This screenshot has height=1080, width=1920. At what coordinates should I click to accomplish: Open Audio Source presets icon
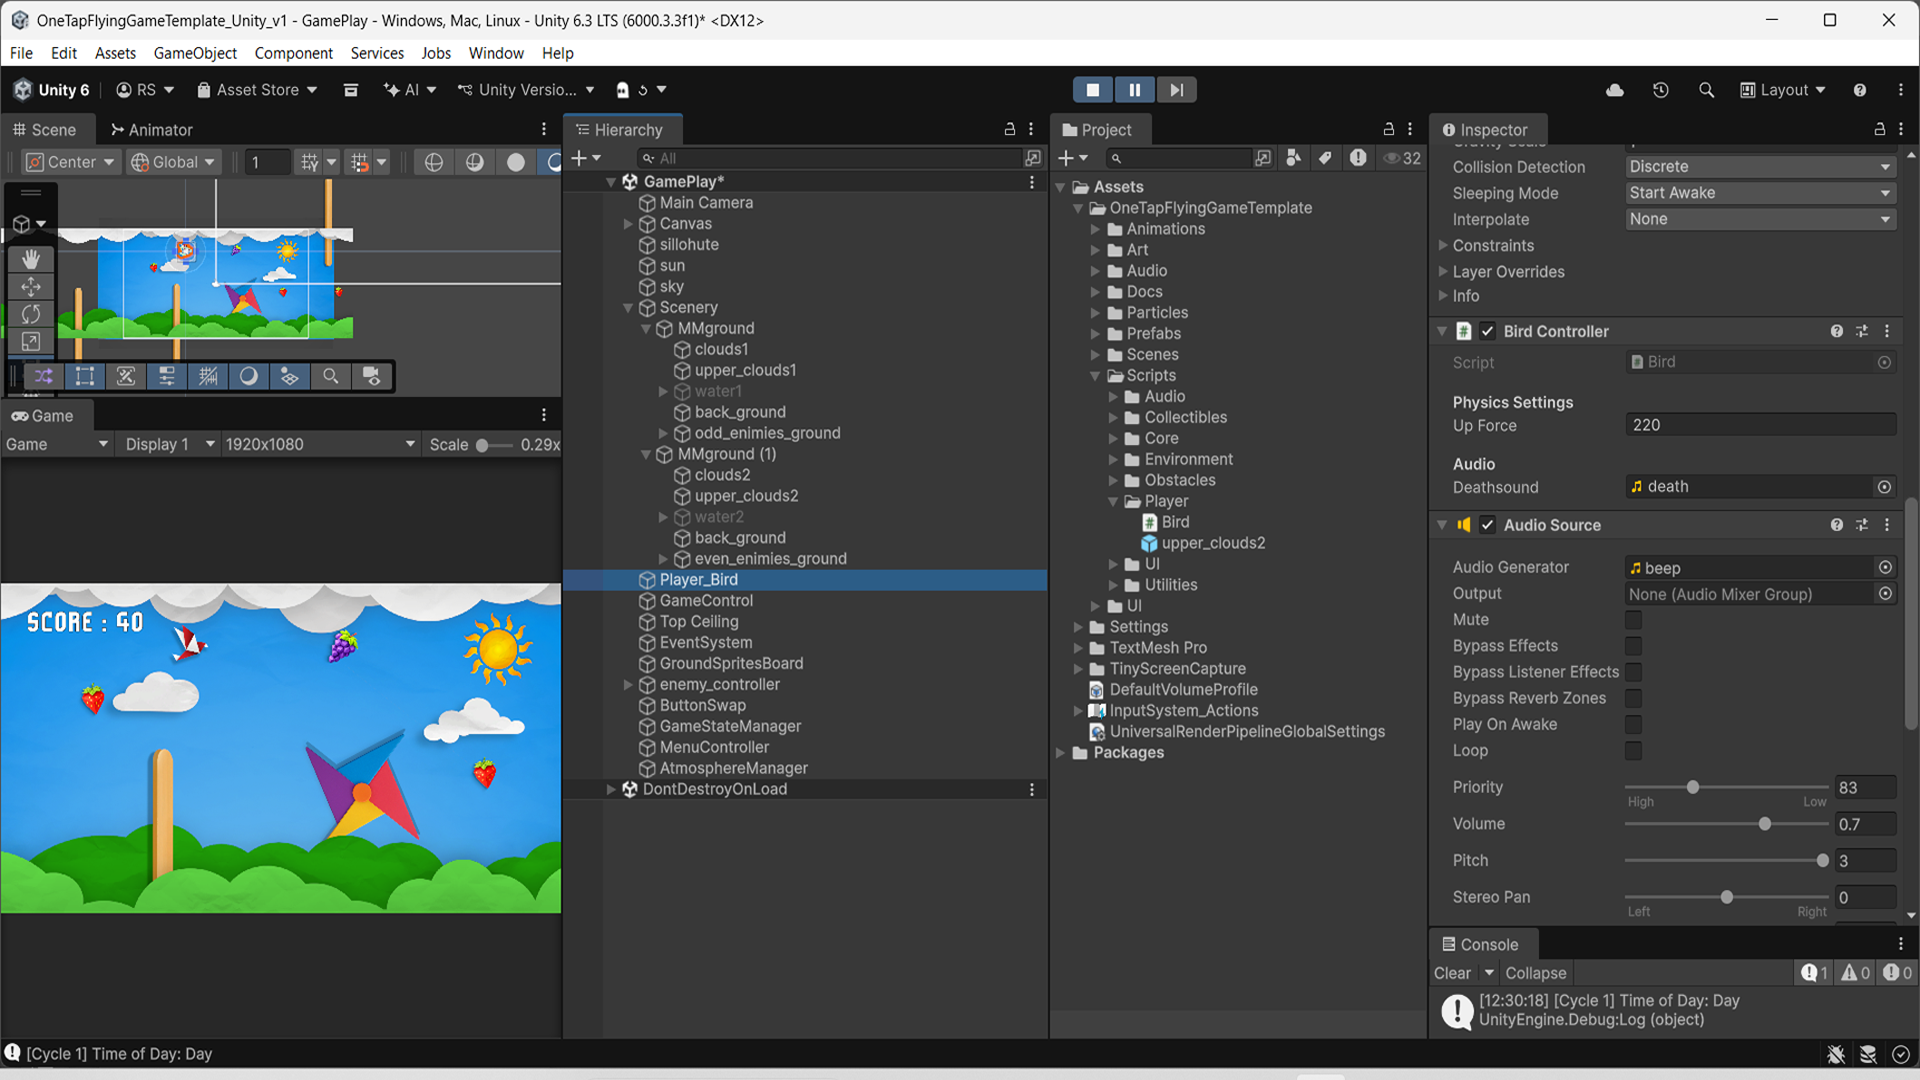[1862, 525]
